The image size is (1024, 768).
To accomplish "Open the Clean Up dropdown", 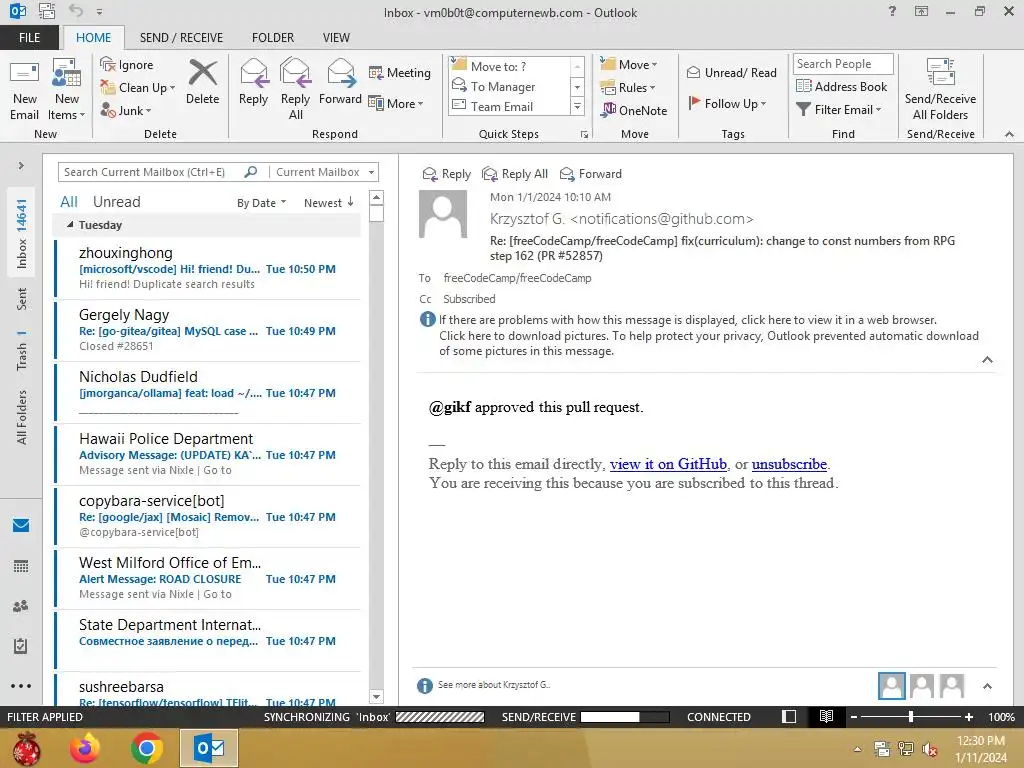I will 138,88.
